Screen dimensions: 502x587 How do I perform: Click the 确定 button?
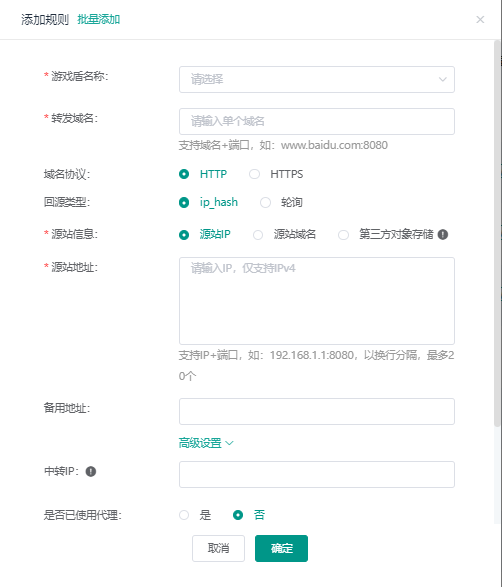tap(282, 548)
